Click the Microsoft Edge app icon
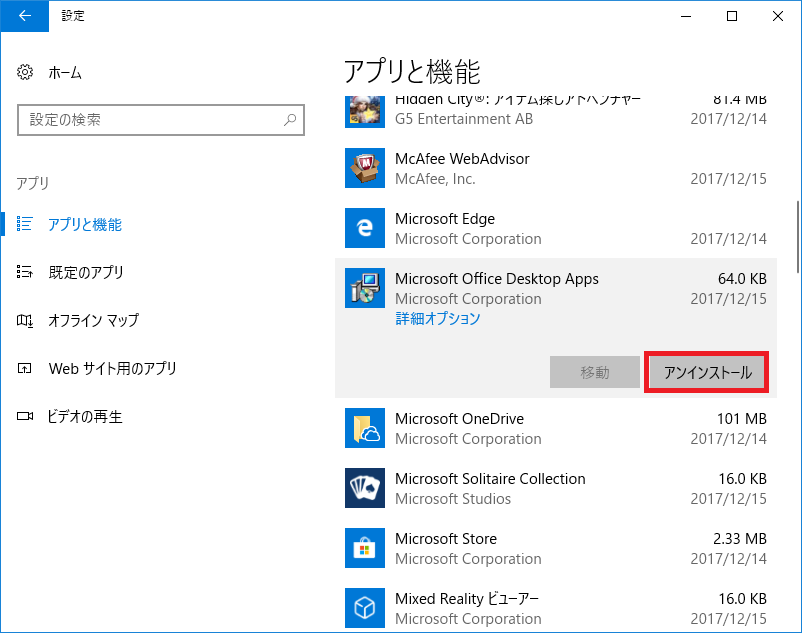 click(365, 228)
